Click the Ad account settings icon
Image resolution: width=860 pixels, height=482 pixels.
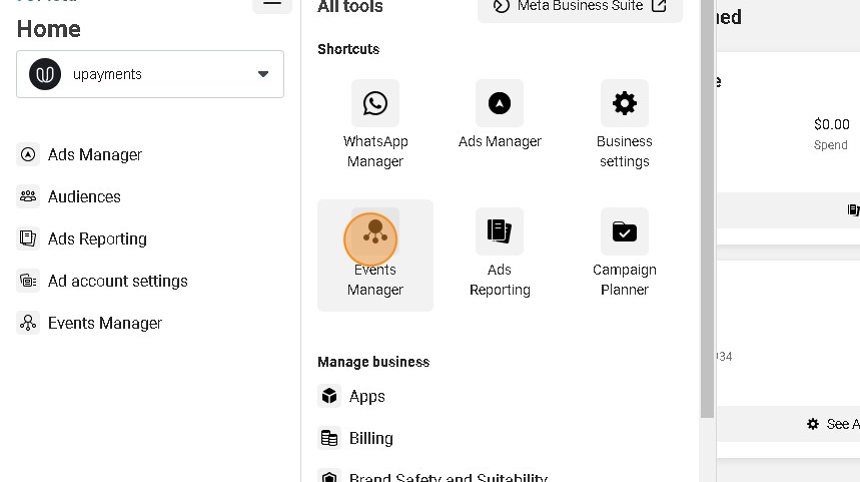tap(28, 281)
